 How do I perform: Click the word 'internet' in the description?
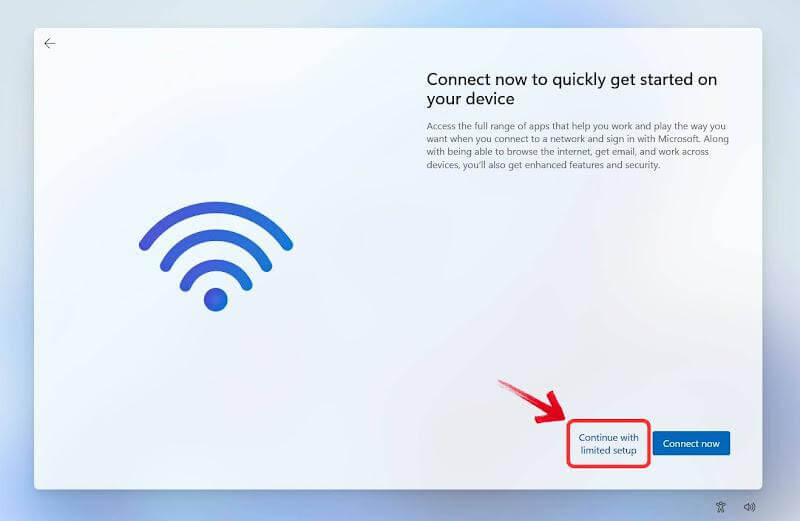(x=574, y=152)
